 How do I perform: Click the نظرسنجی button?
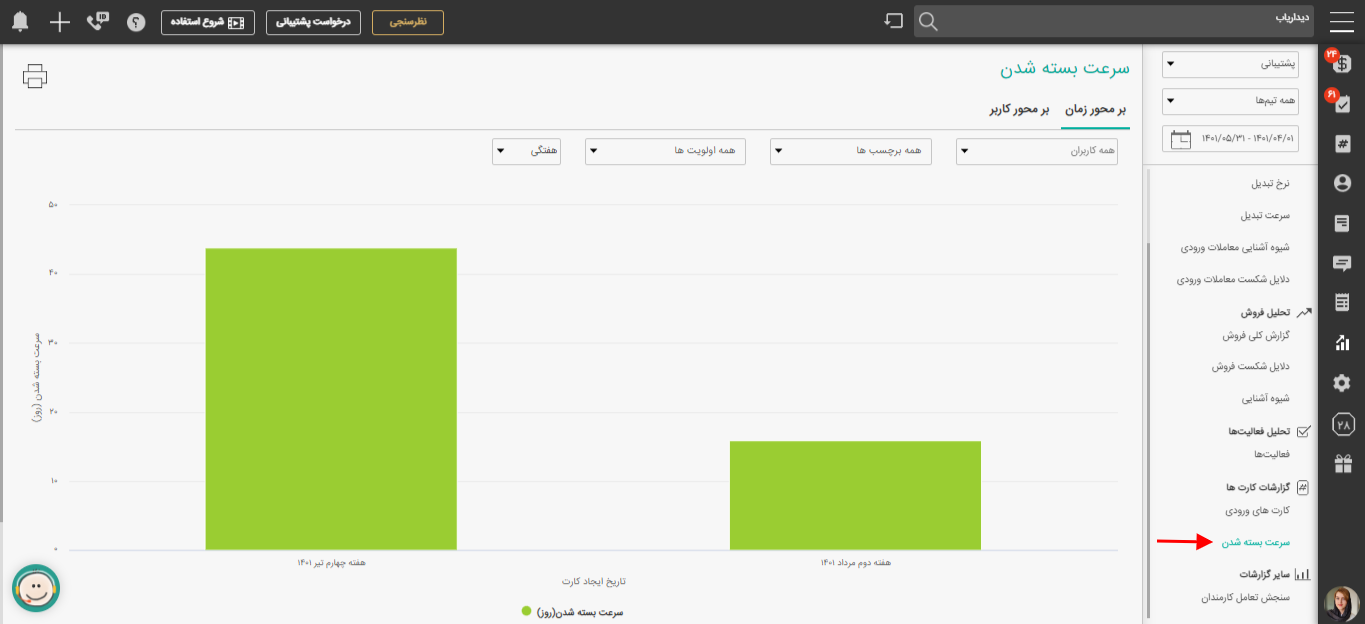407,22
